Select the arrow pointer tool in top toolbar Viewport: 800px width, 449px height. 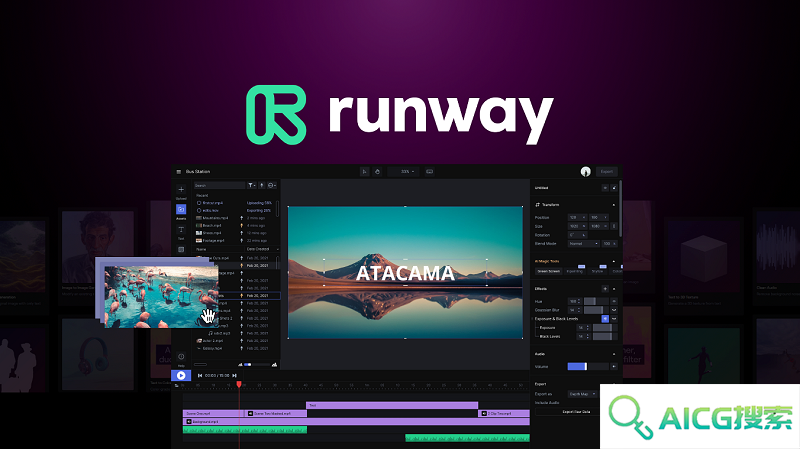364,171
